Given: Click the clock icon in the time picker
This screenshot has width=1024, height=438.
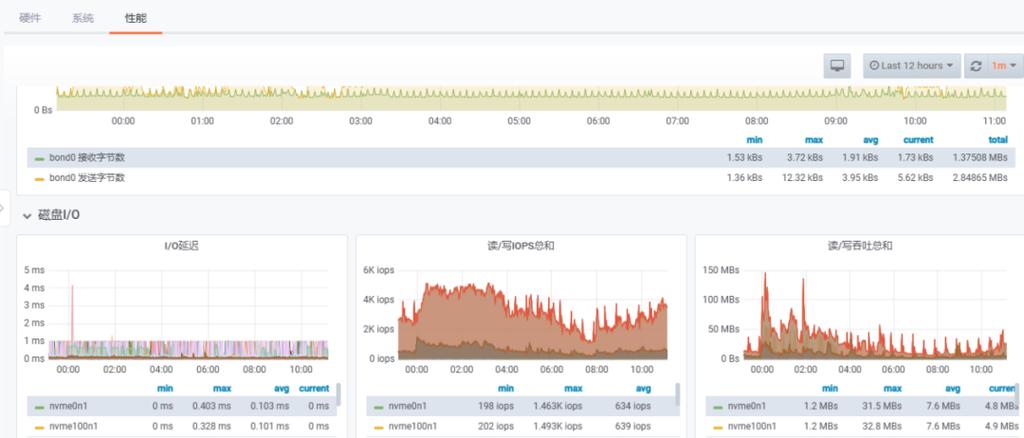Looking at the screenshot, I should pyautogui.click(x=874, y=66).
